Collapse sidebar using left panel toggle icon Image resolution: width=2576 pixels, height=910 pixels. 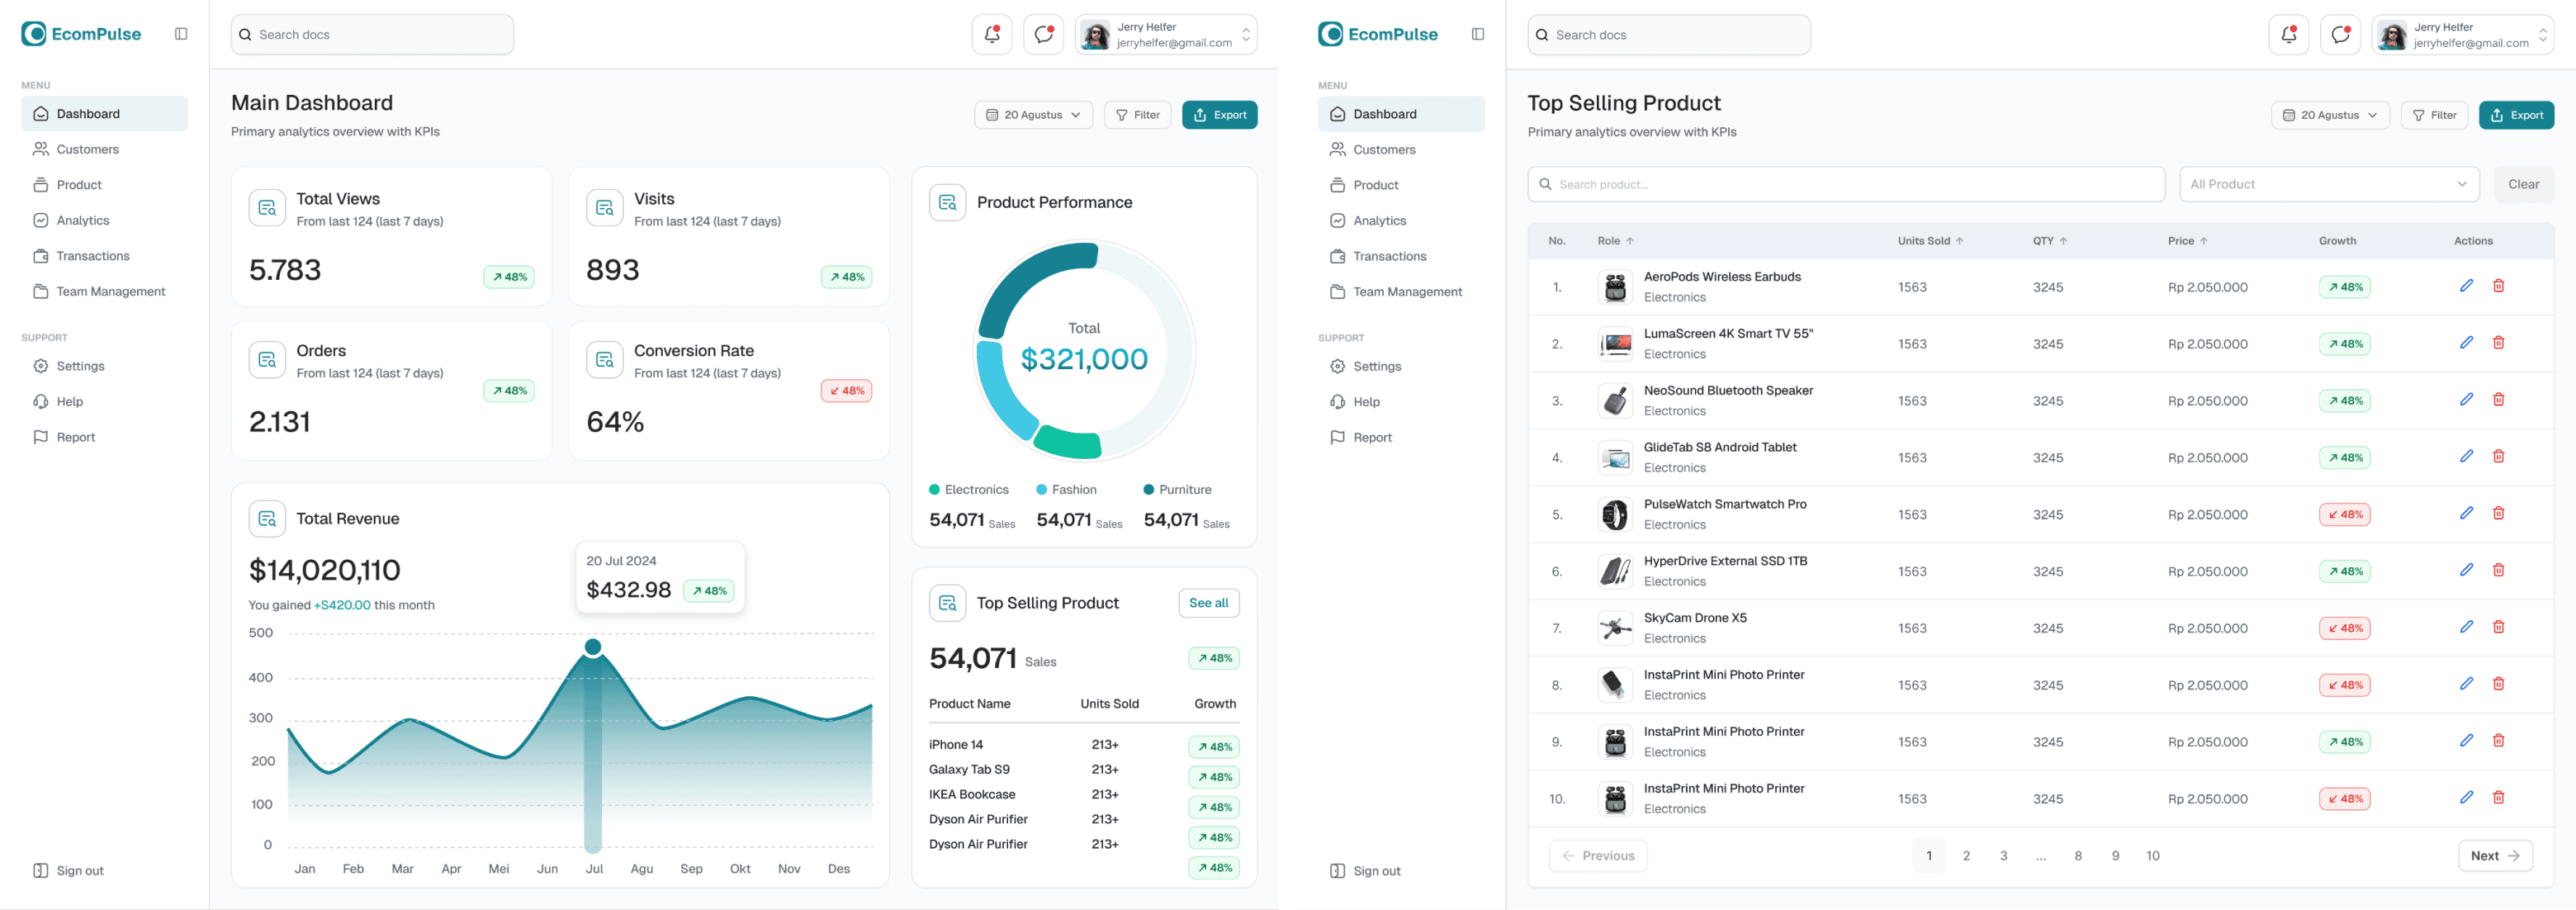(181, 34)
